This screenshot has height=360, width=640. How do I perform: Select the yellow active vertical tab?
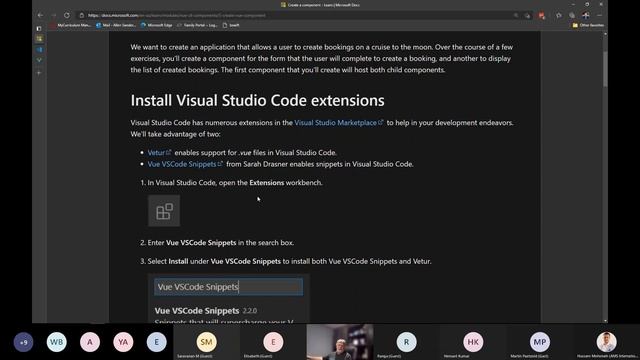39,39
